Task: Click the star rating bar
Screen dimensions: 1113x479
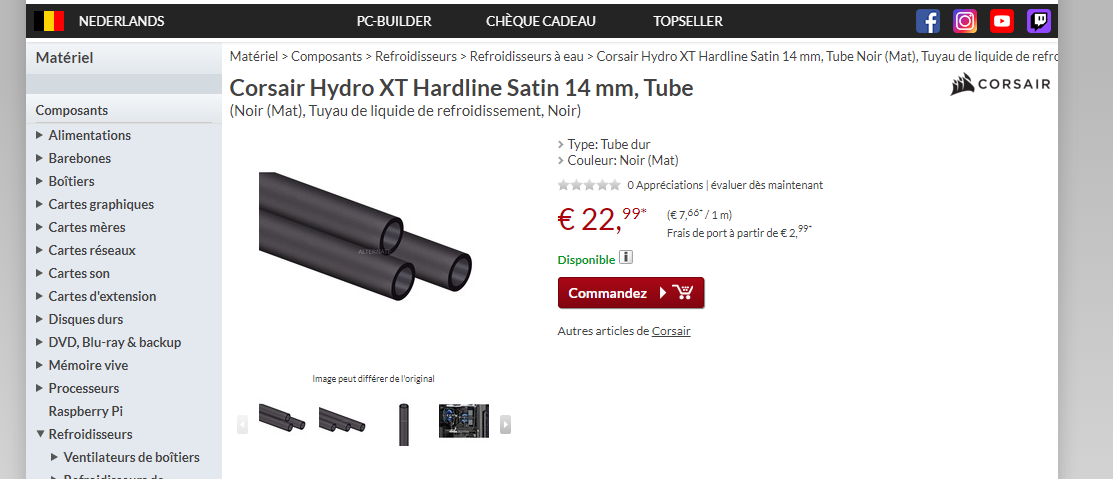Action: pos(588,185)
